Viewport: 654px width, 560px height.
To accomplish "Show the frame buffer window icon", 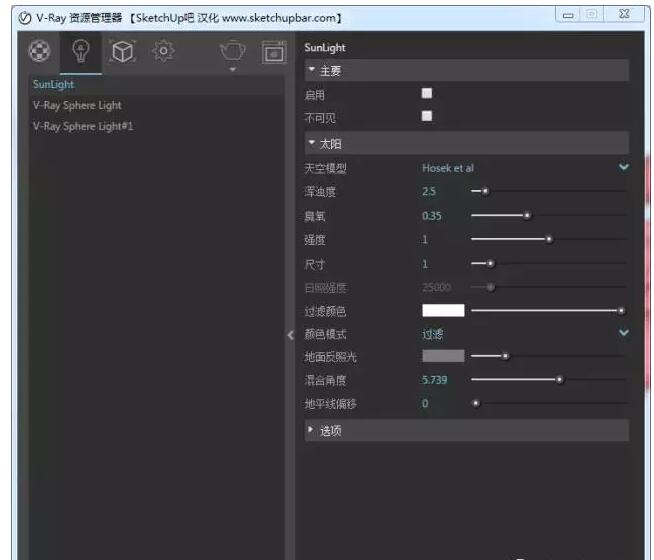I will click(274, 52).
